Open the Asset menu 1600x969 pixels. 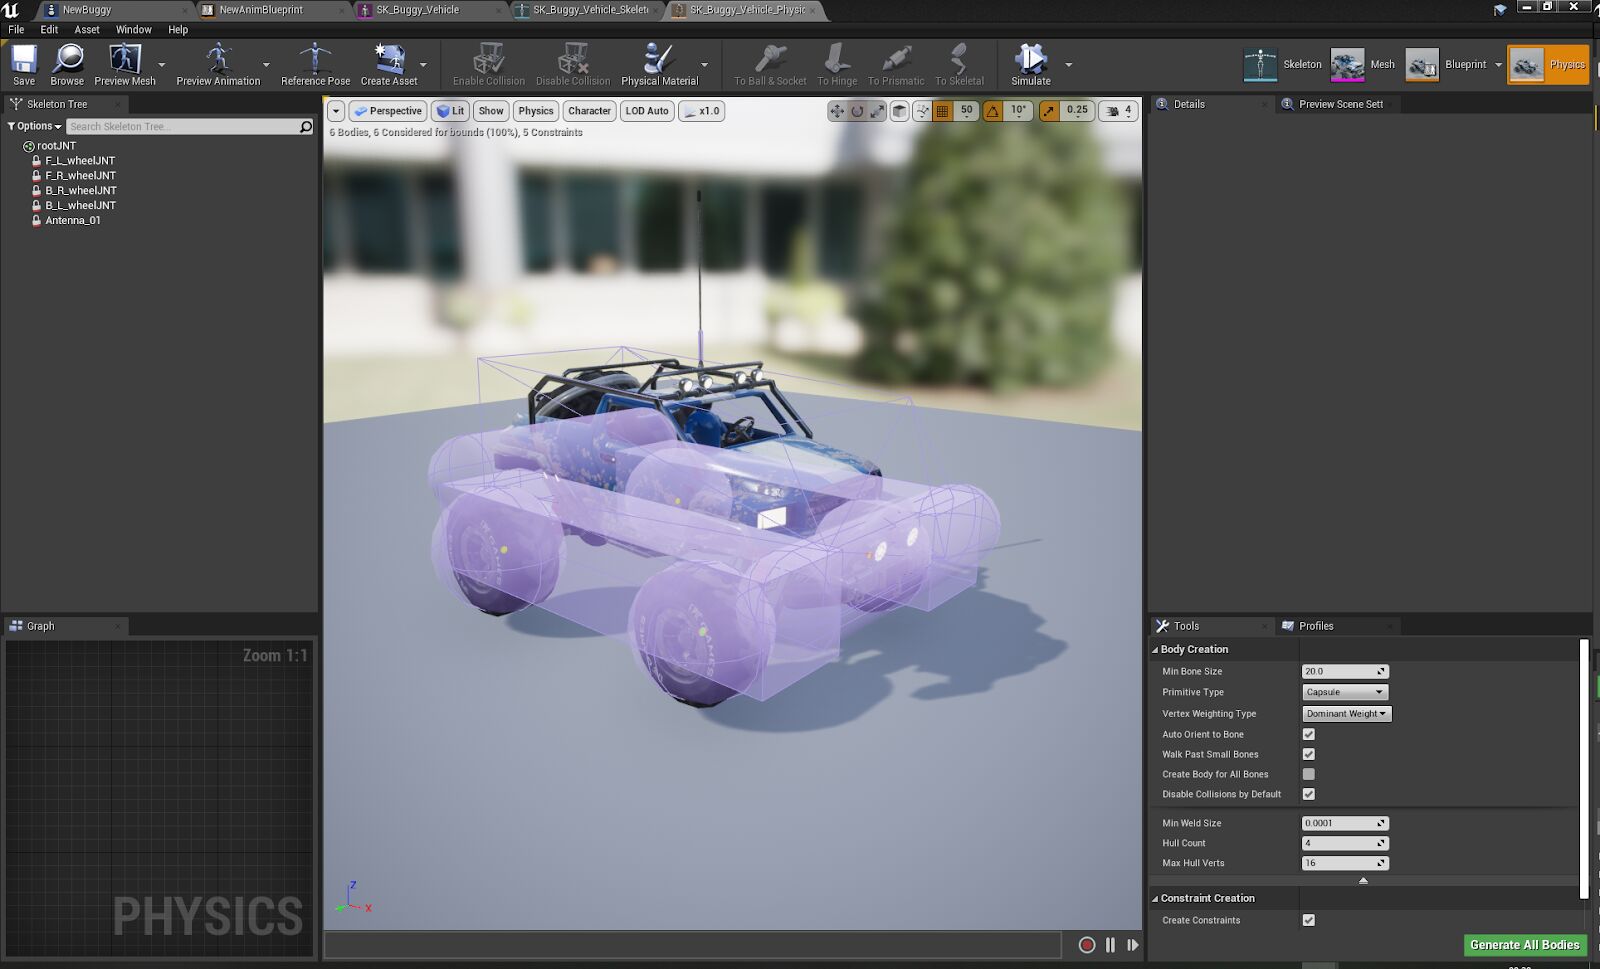[86, 29]
